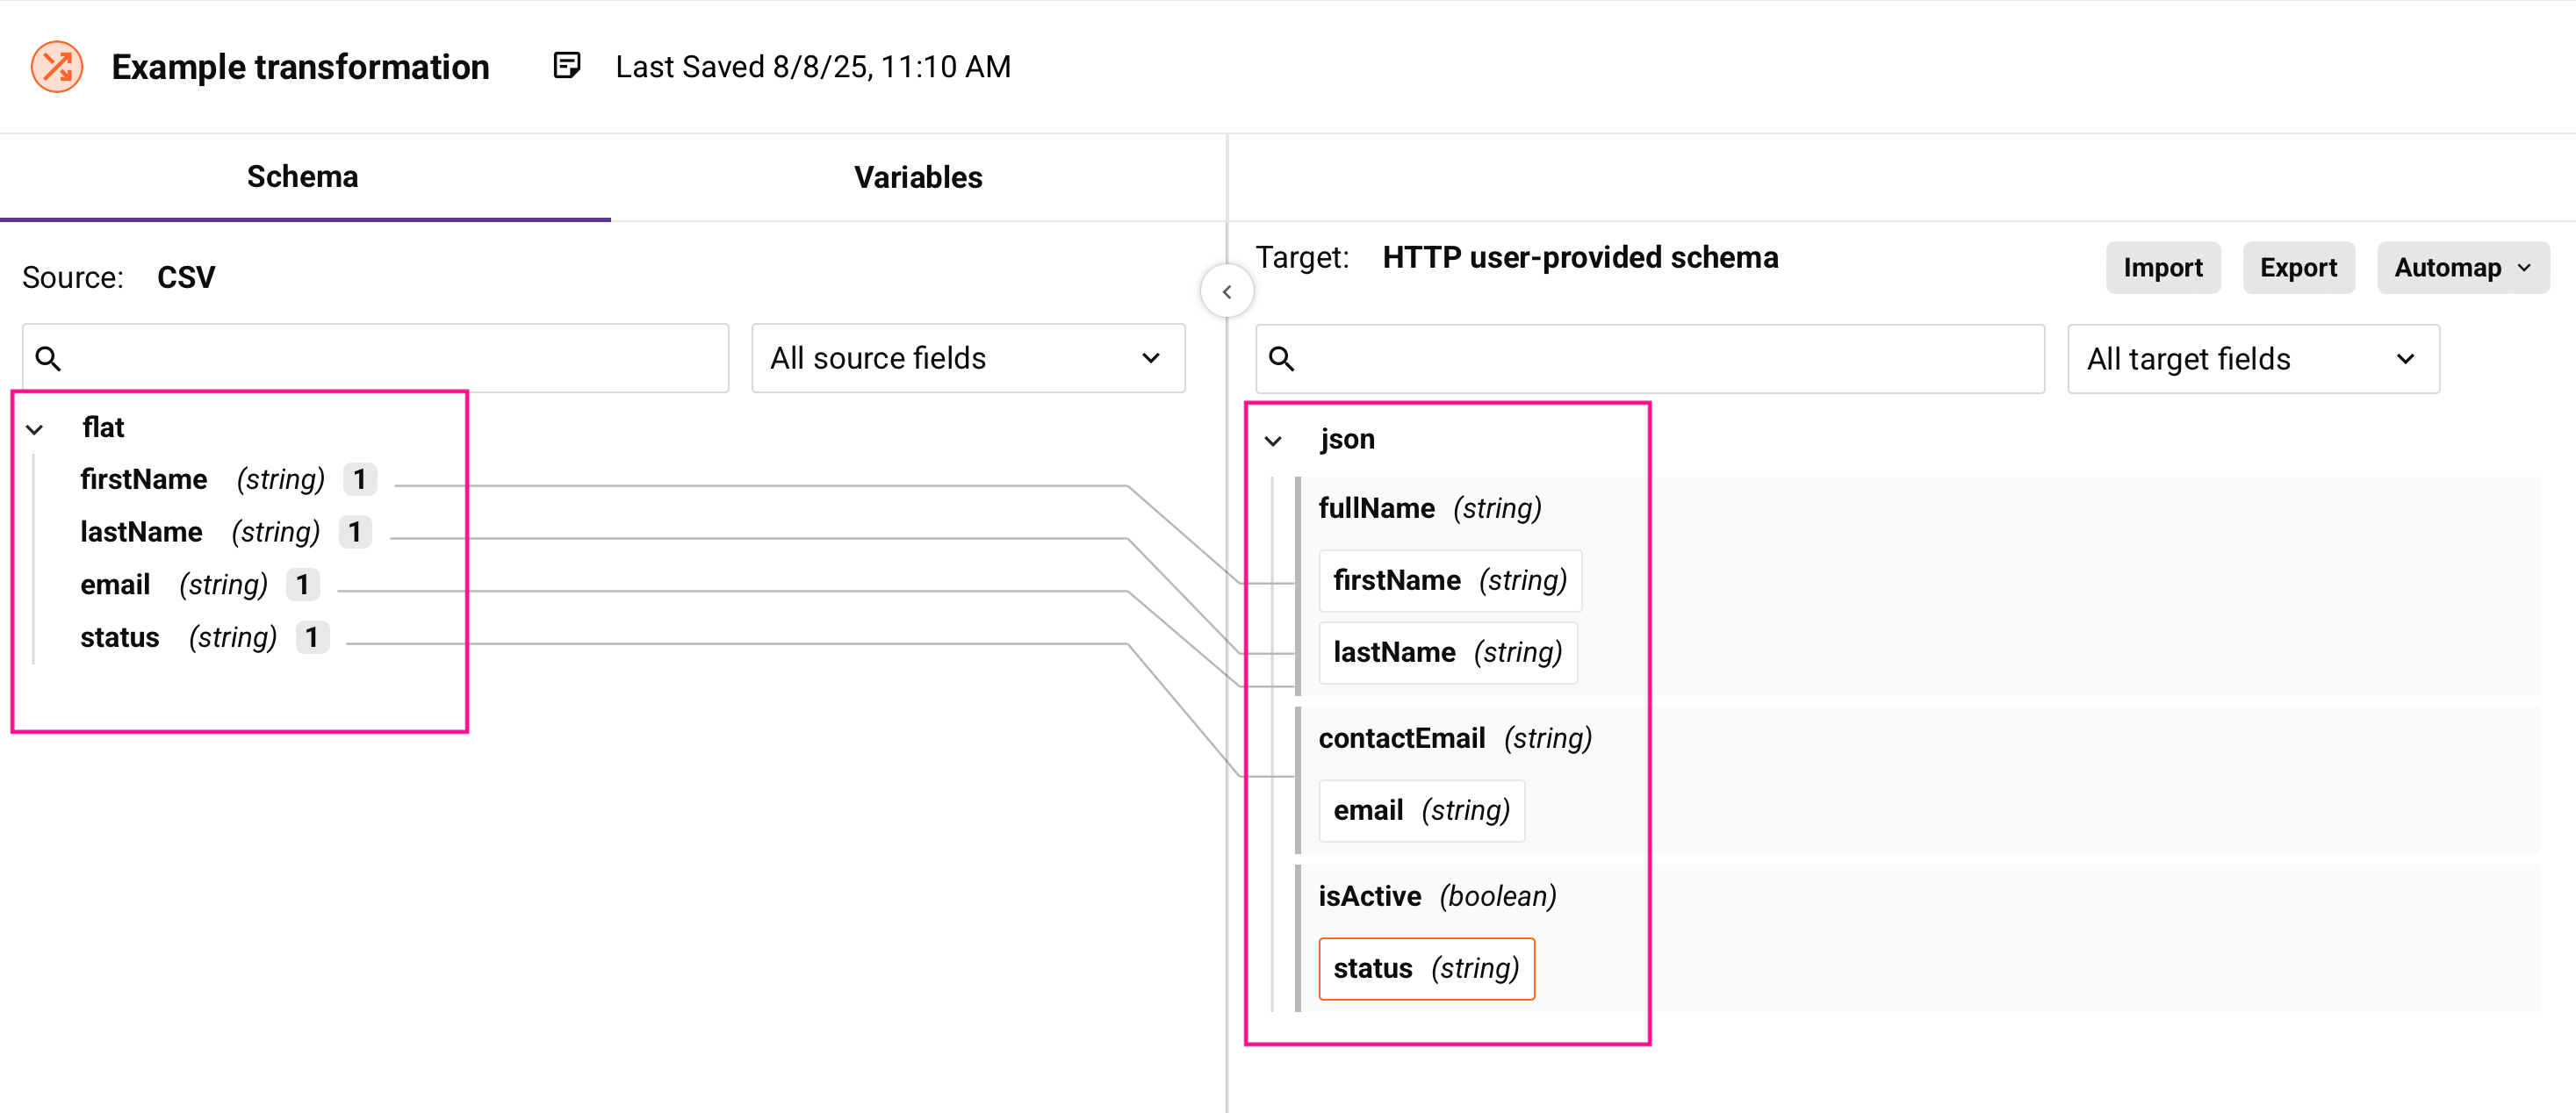Click the mapping count badge next to email
Screen dimensions: 2576x1113
pos(302,585)
